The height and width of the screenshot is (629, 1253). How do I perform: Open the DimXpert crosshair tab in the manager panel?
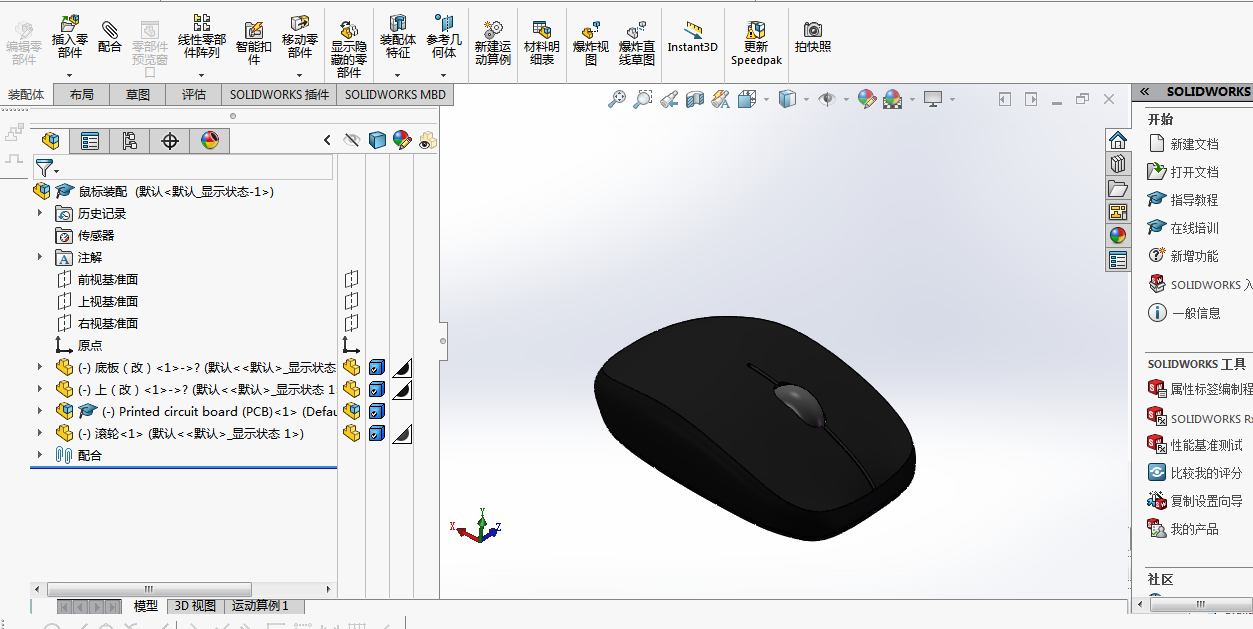coord(169,141)
